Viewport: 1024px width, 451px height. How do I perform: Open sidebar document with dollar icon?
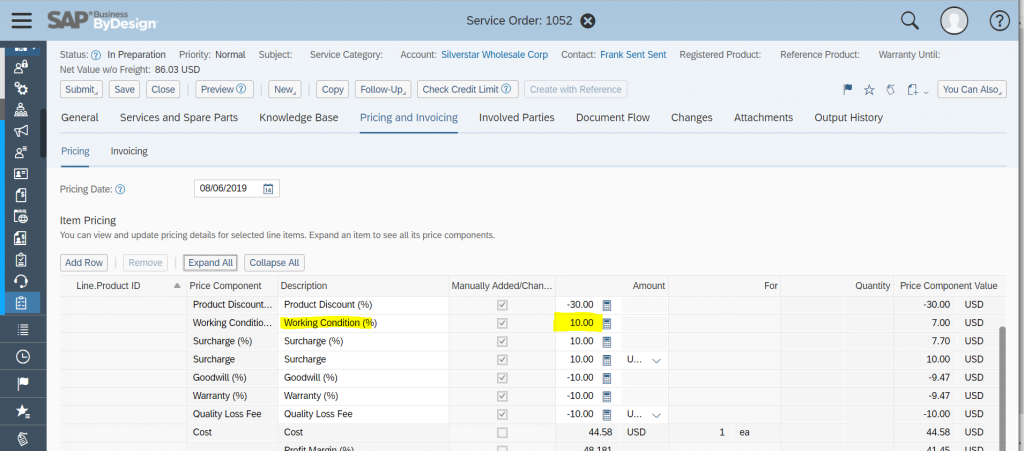point(21,194)
